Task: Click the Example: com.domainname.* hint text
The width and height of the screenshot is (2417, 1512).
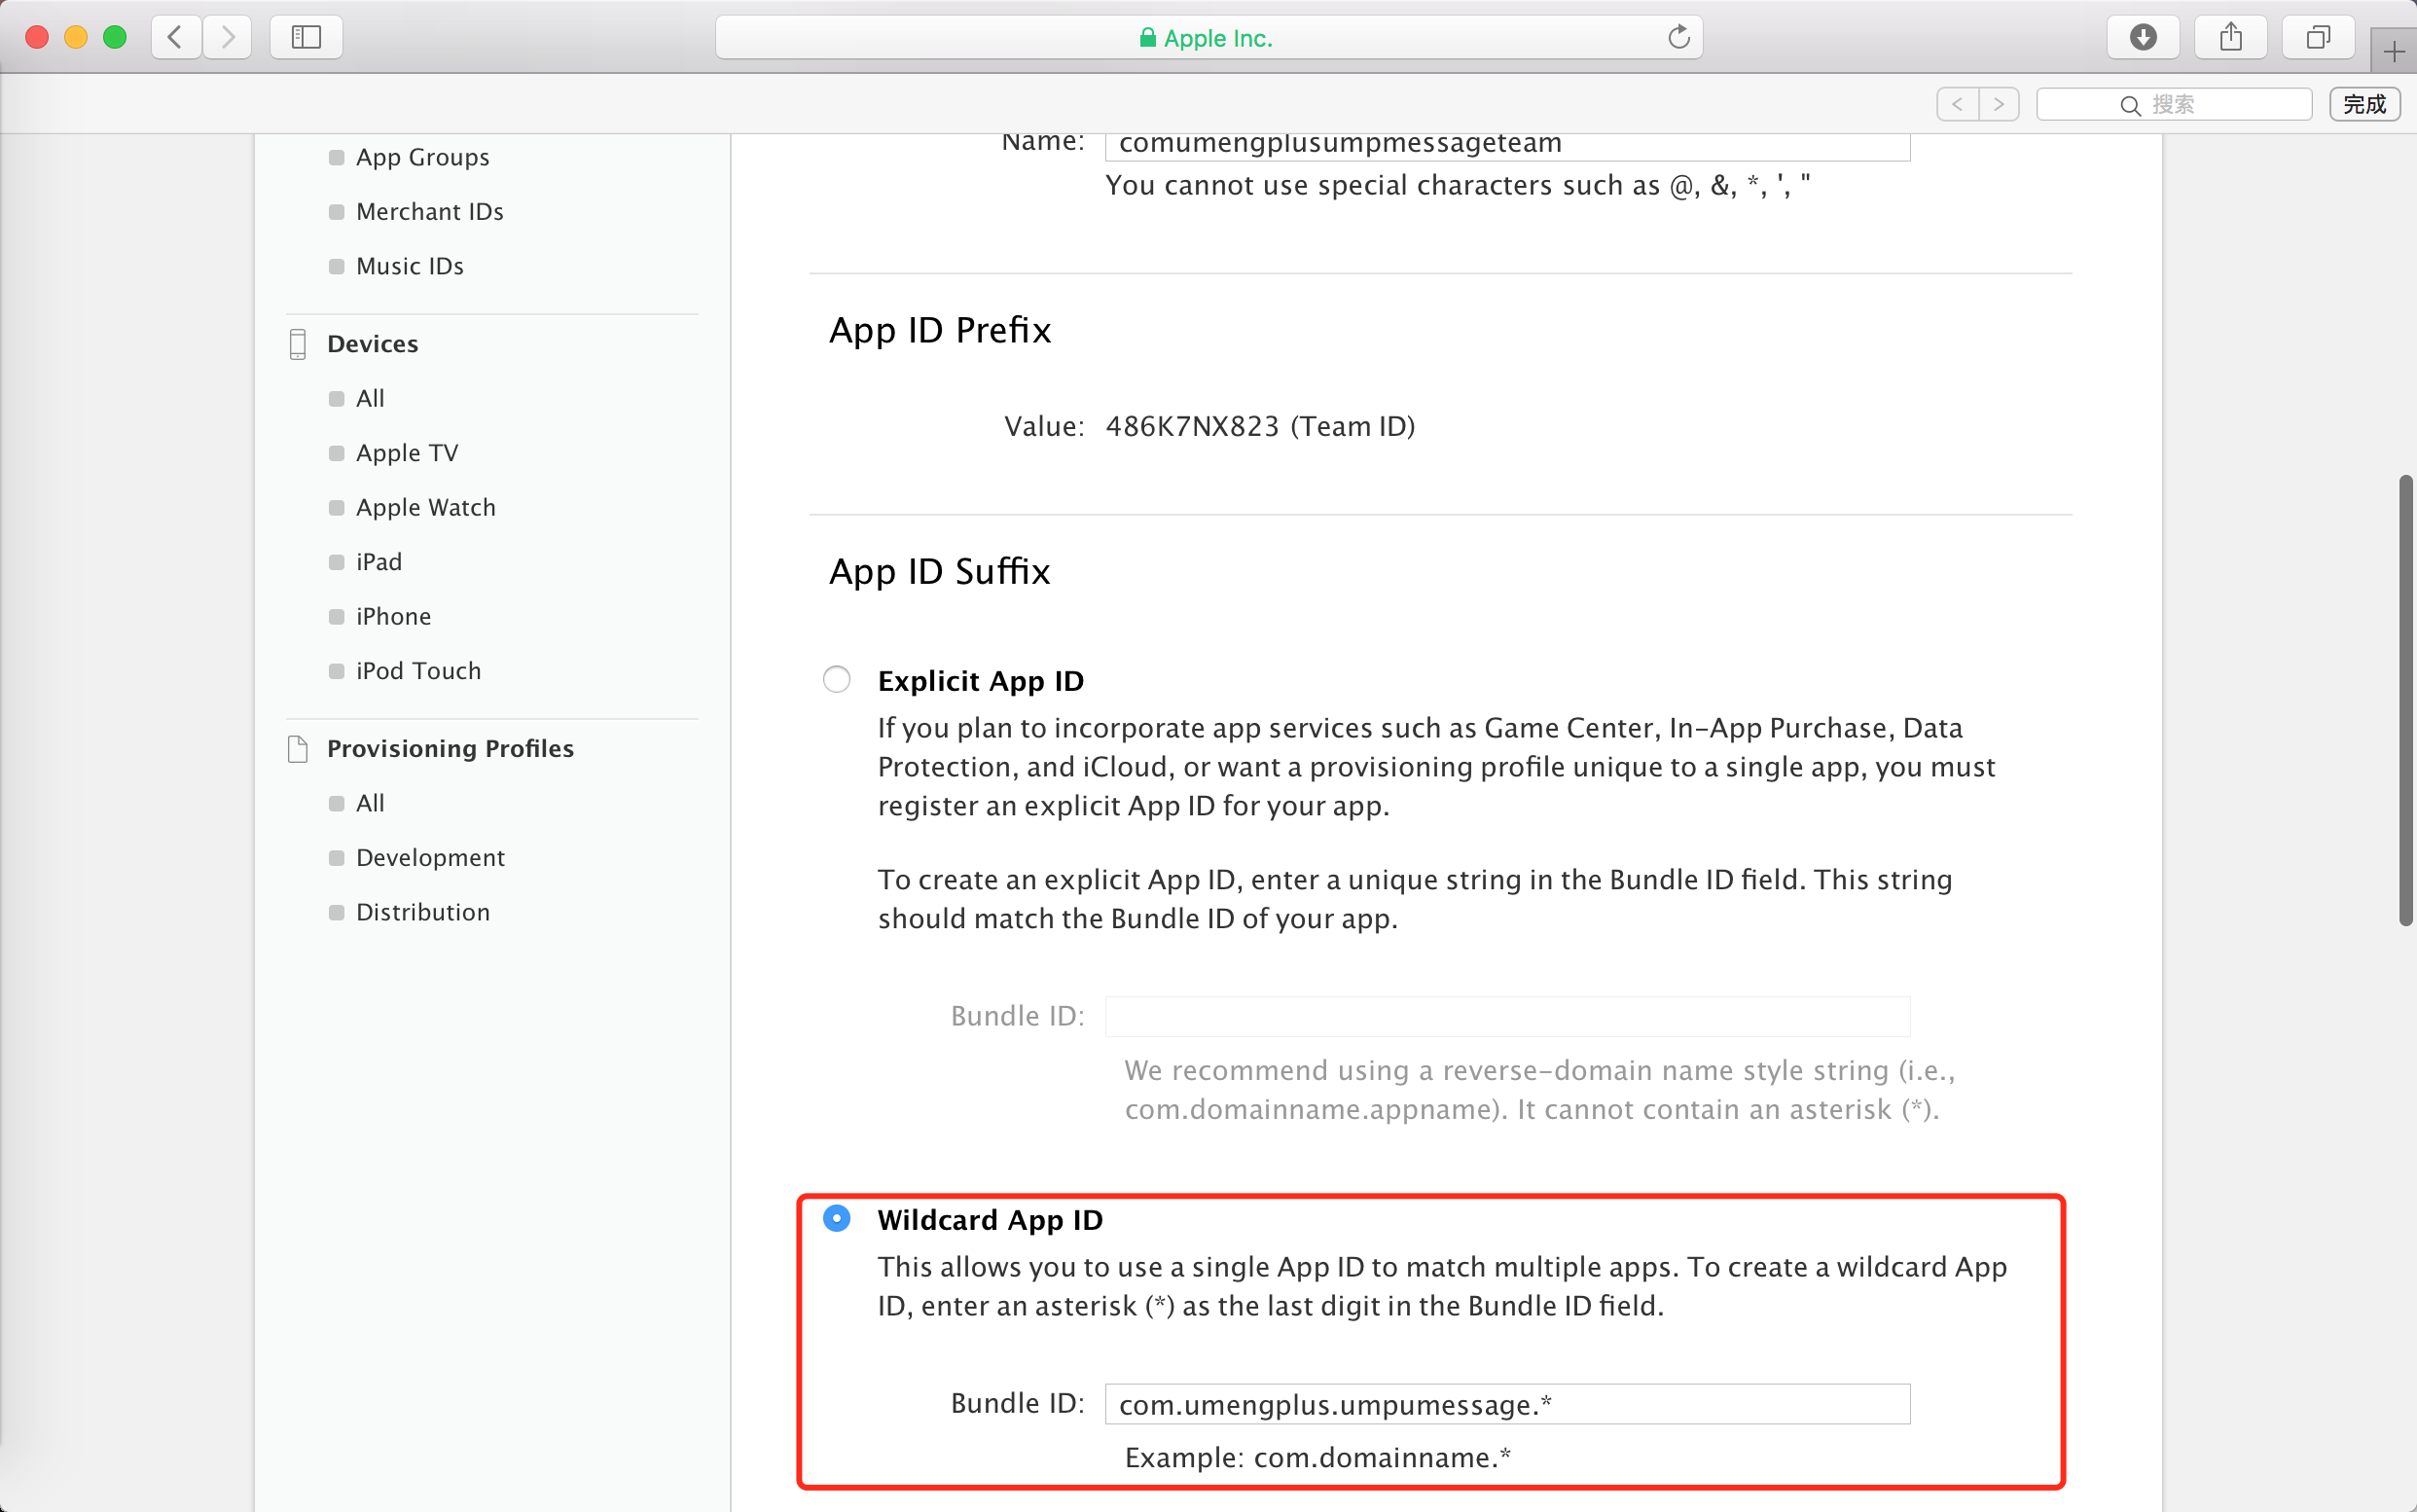Action: (x=1318, y=1458)
